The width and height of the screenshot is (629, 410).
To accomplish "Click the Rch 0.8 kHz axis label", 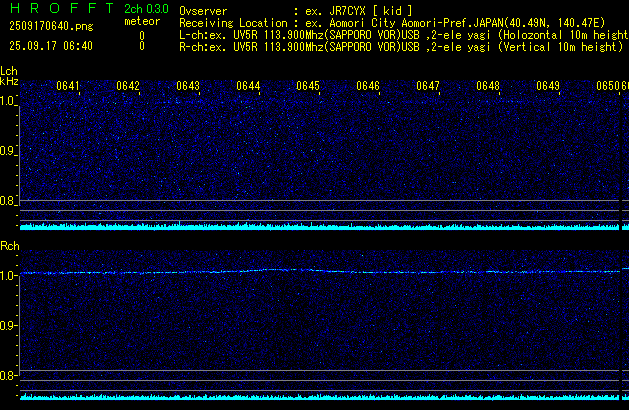I will [x=8, y=376].
